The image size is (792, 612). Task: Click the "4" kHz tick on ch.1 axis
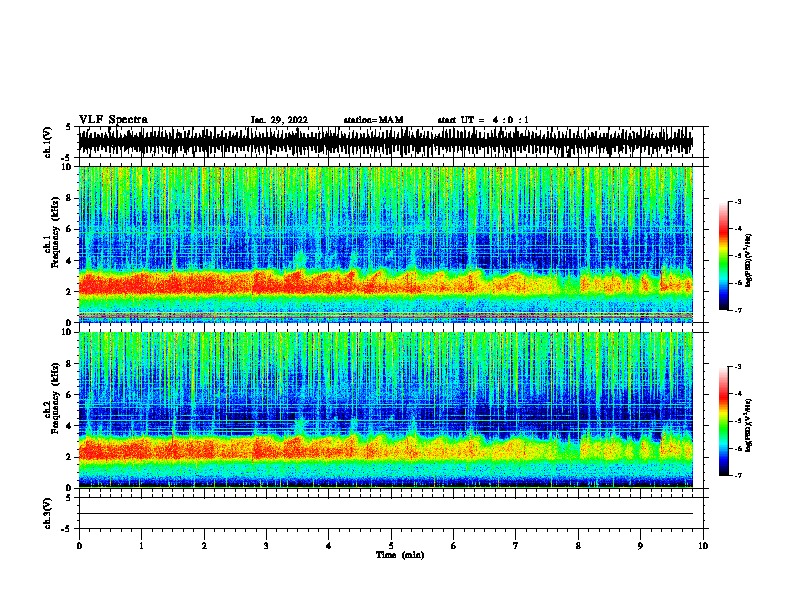pos(71,261)
